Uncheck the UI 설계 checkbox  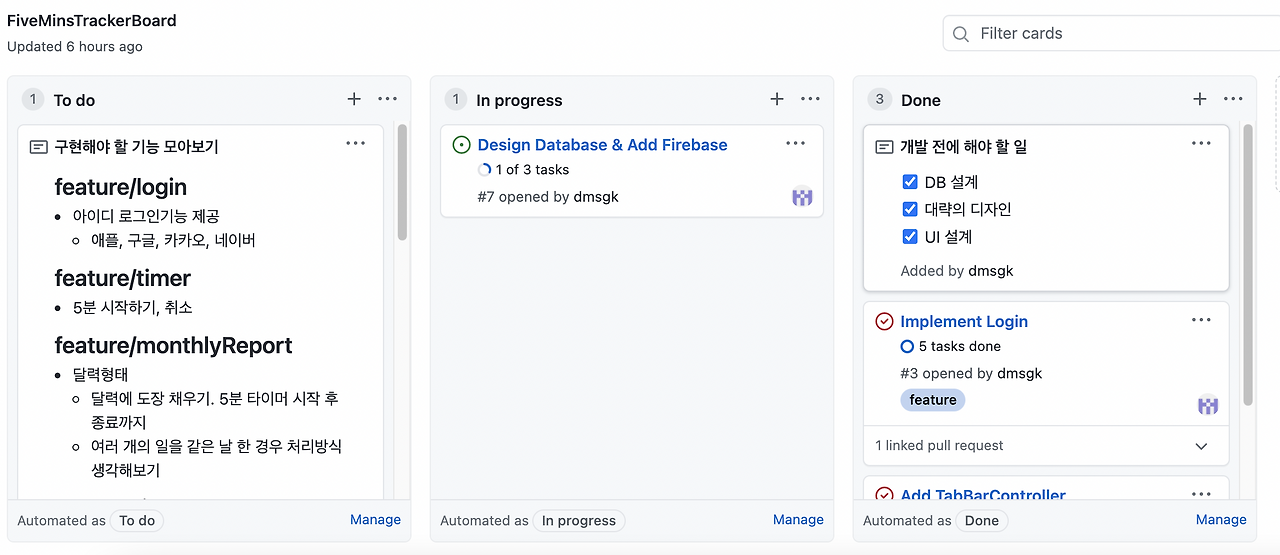coord(910,237)
